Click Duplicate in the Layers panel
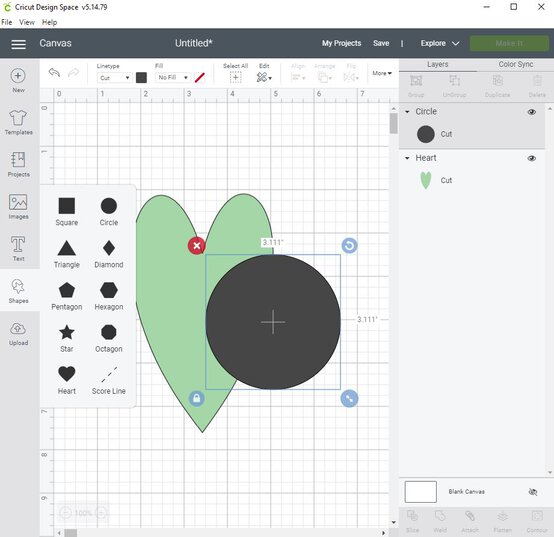The height and width of the screenshot is (537, 554). pyautogui.click(x=497, y=86)
